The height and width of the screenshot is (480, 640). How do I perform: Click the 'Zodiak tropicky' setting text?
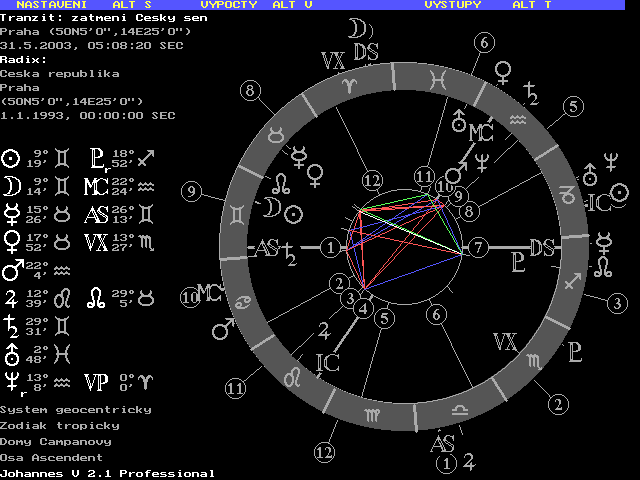59,425
